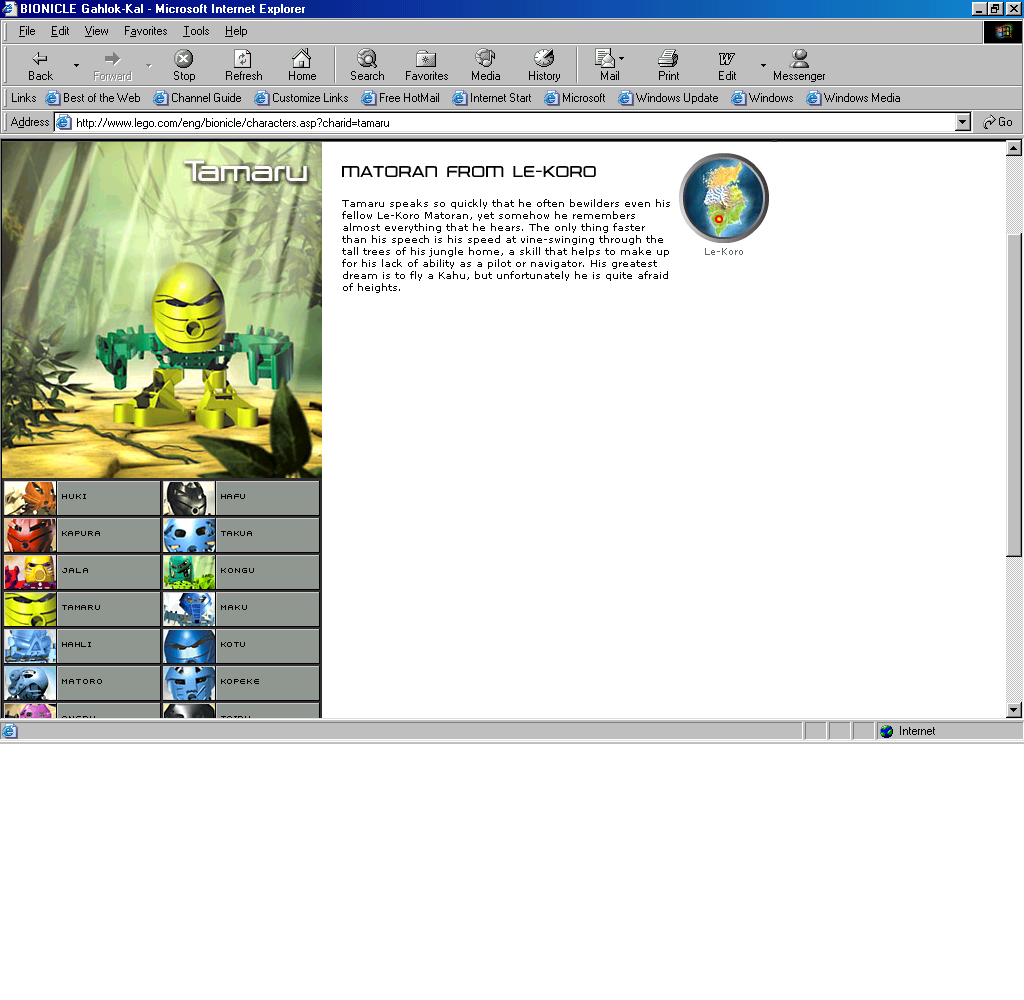The height and width of the screenshot is (1000, 1024).
Task: Open the TAKUA character entry
Action: 267,536
